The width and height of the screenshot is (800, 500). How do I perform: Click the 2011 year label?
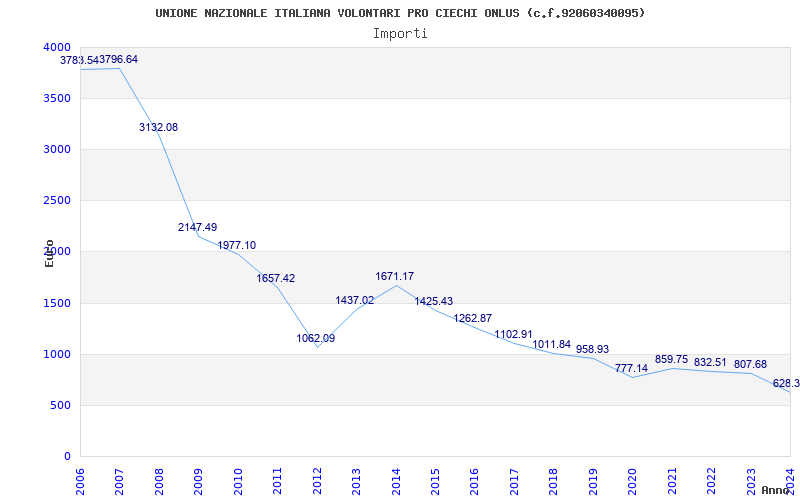point(277,481)
